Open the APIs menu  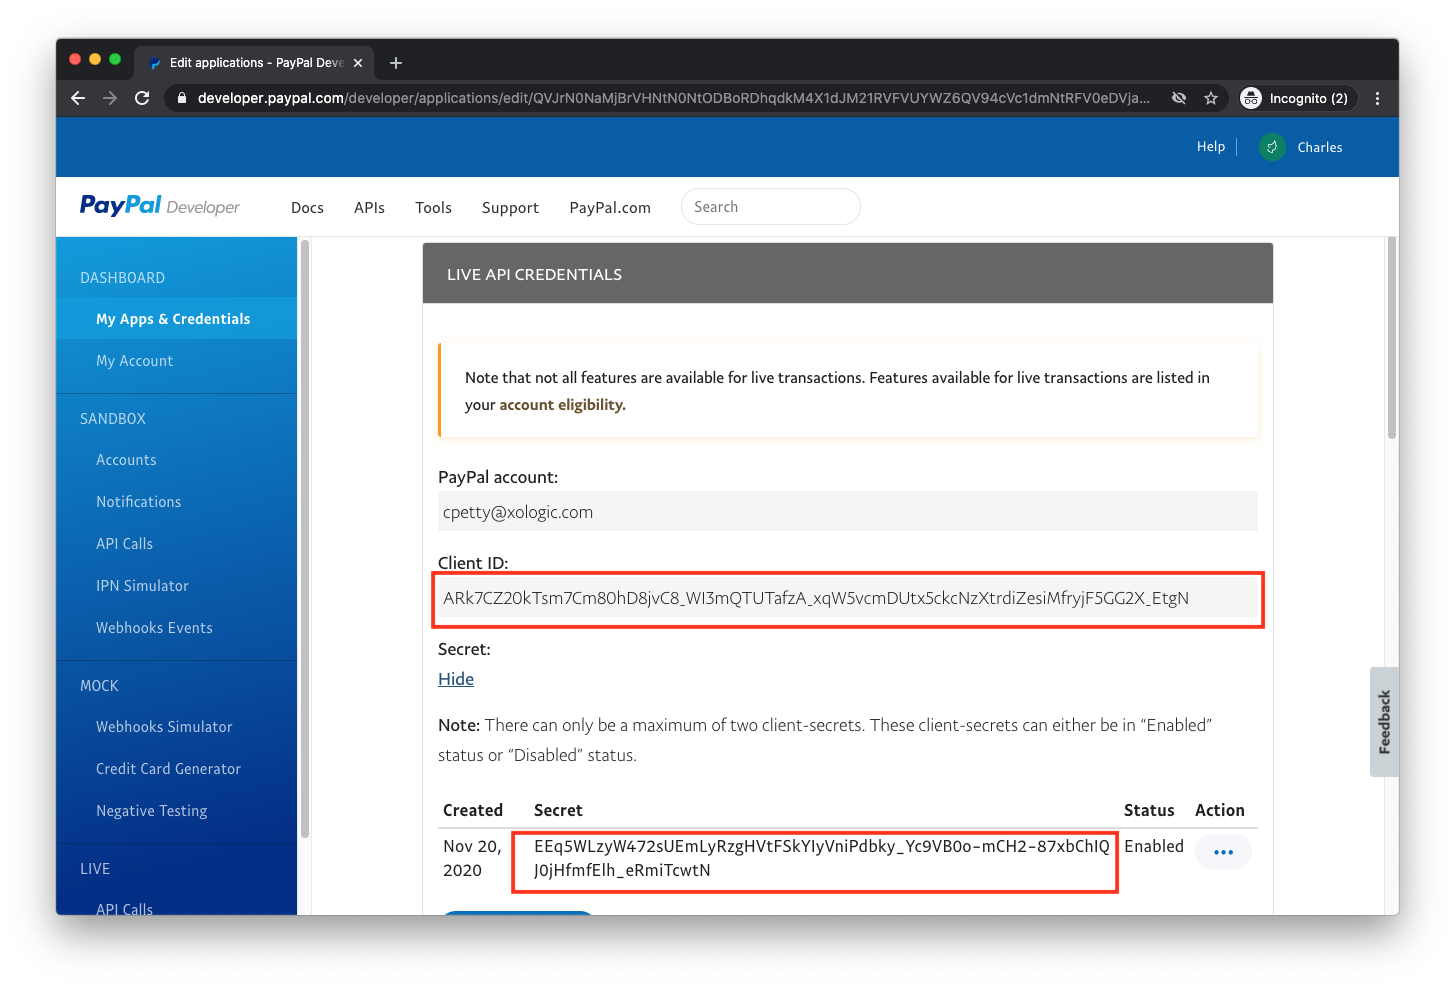(x=369, y=208)
